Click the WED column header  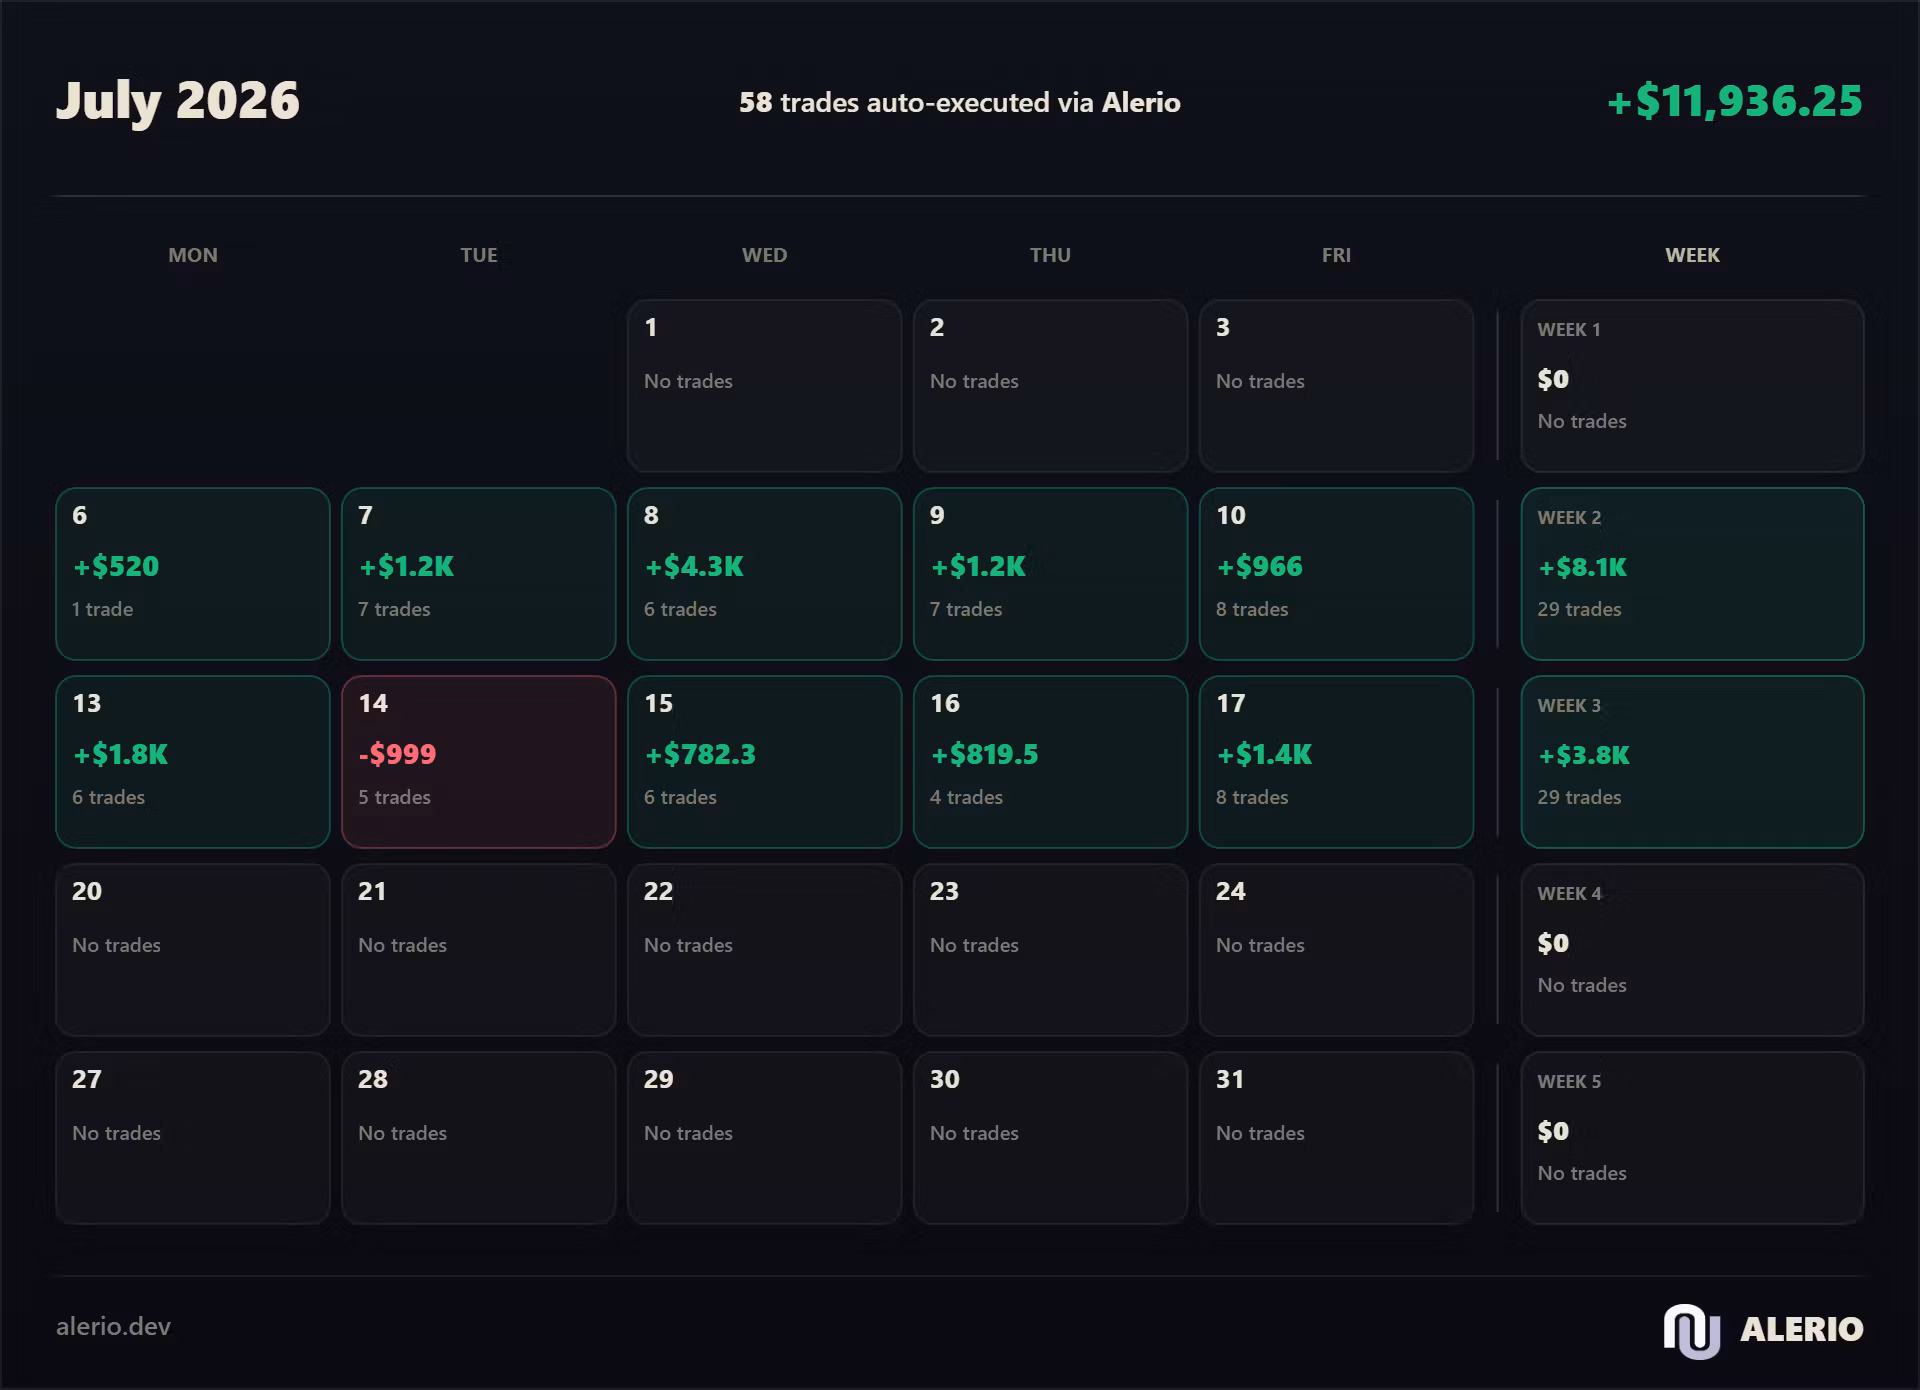765,255
